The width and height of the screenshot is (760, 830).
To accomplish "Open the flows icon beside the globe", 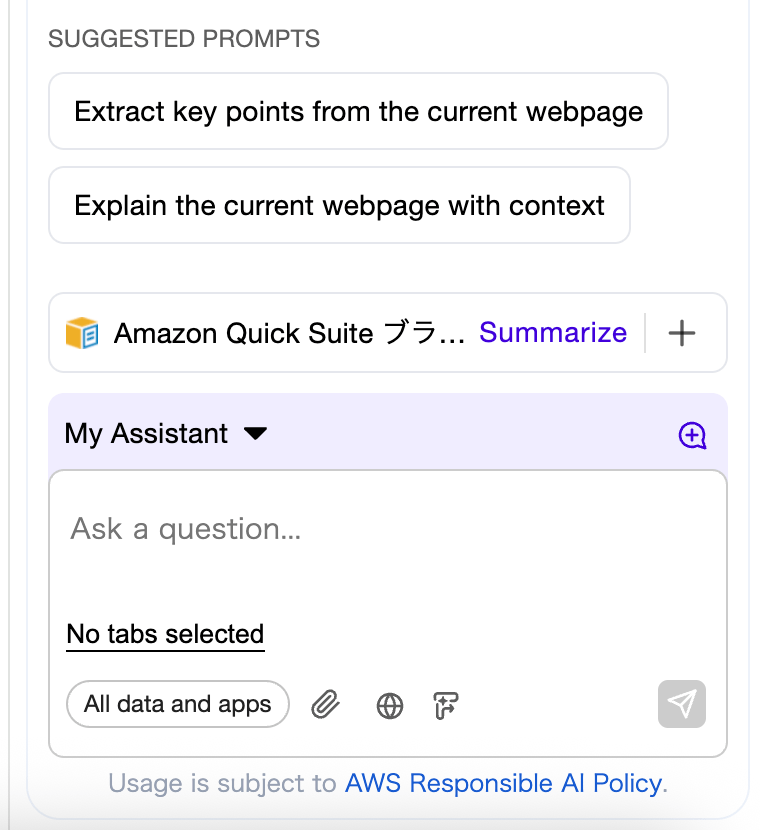I will 446,705.
